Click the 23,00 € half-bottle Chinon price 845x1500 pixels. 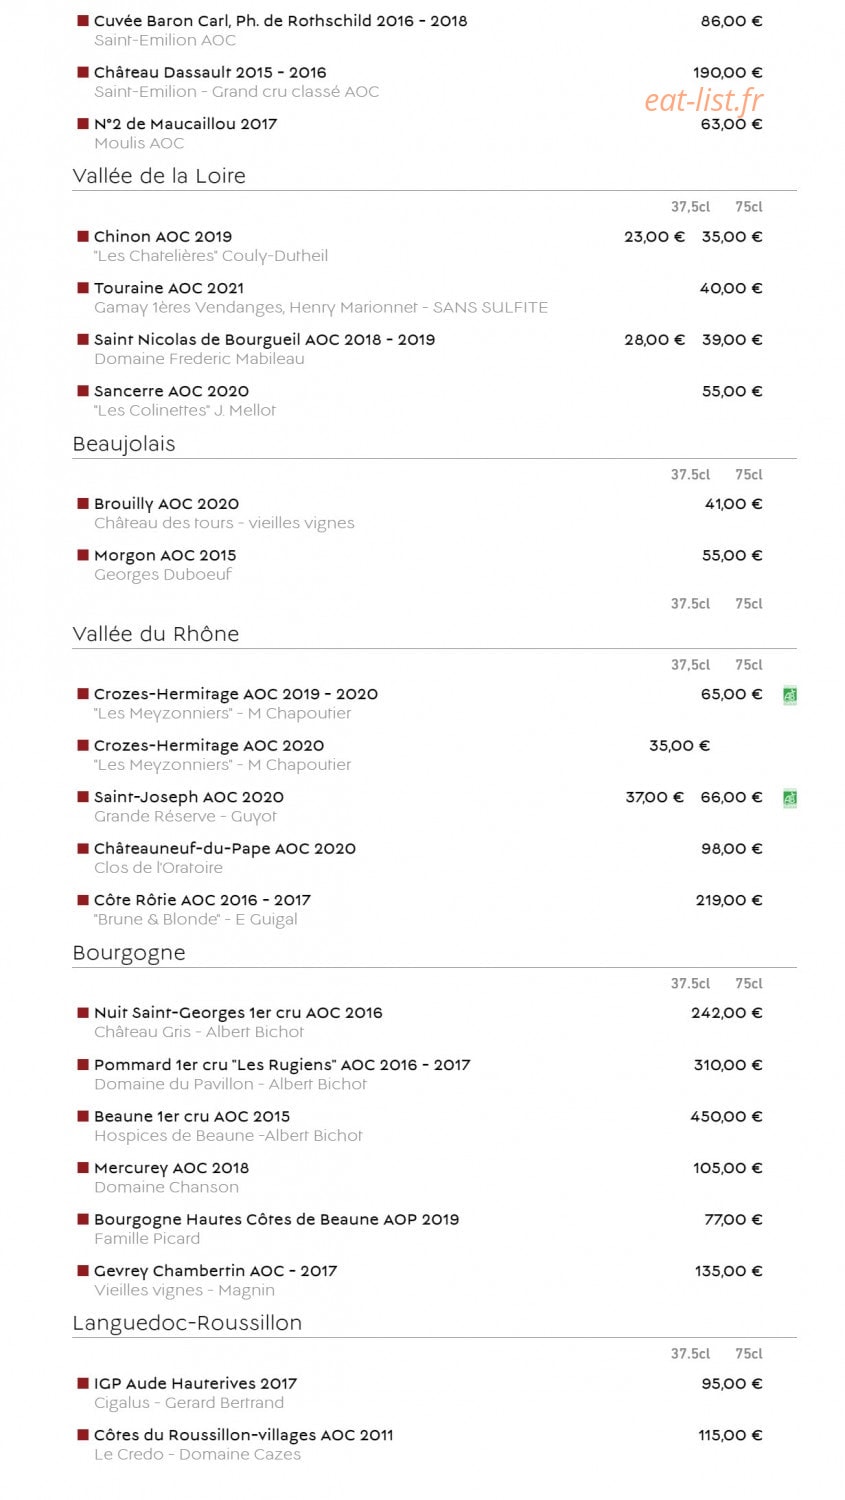pos(654,237)
